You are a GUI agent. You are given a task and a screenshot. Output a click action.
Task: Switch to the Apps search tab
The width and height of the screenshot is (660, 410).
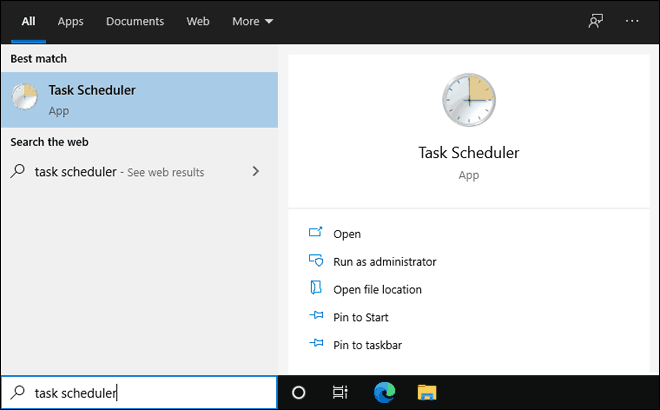(x=70, y=21)
